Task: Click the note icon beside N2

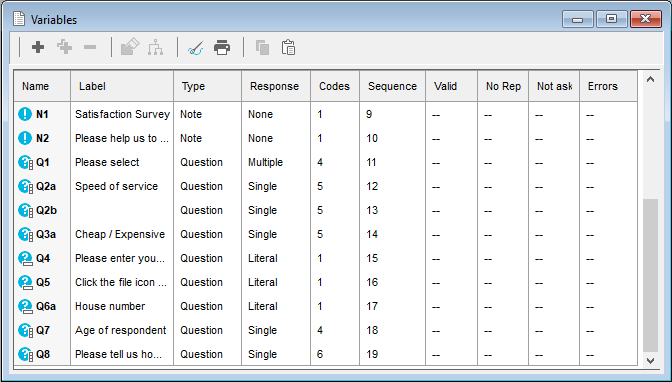Action: click(x=25, y=138)
